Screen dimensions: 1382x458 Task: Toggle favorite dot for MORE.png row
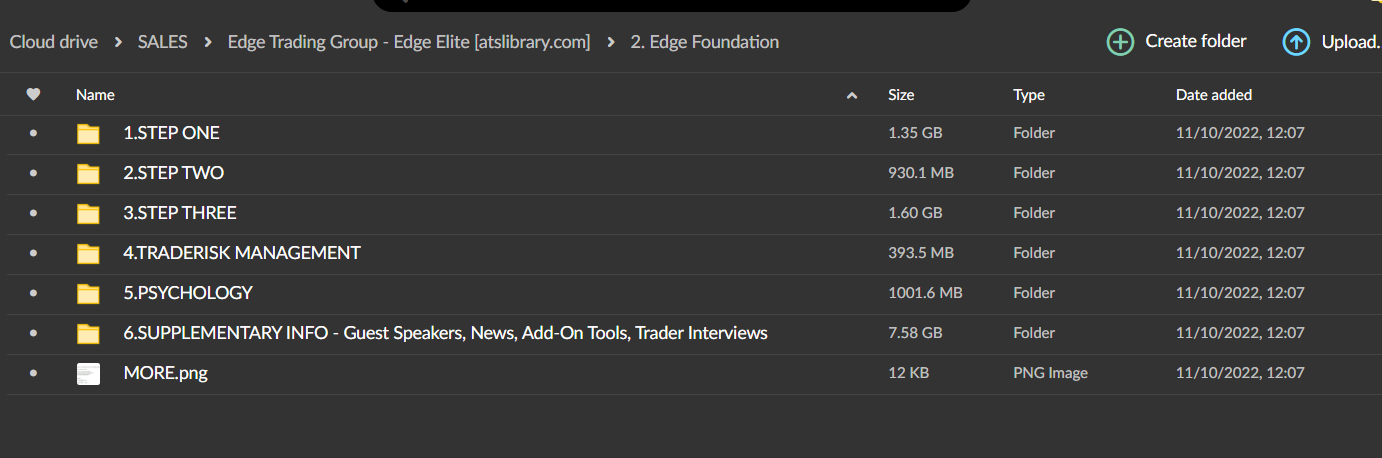(x=33, y=373)
